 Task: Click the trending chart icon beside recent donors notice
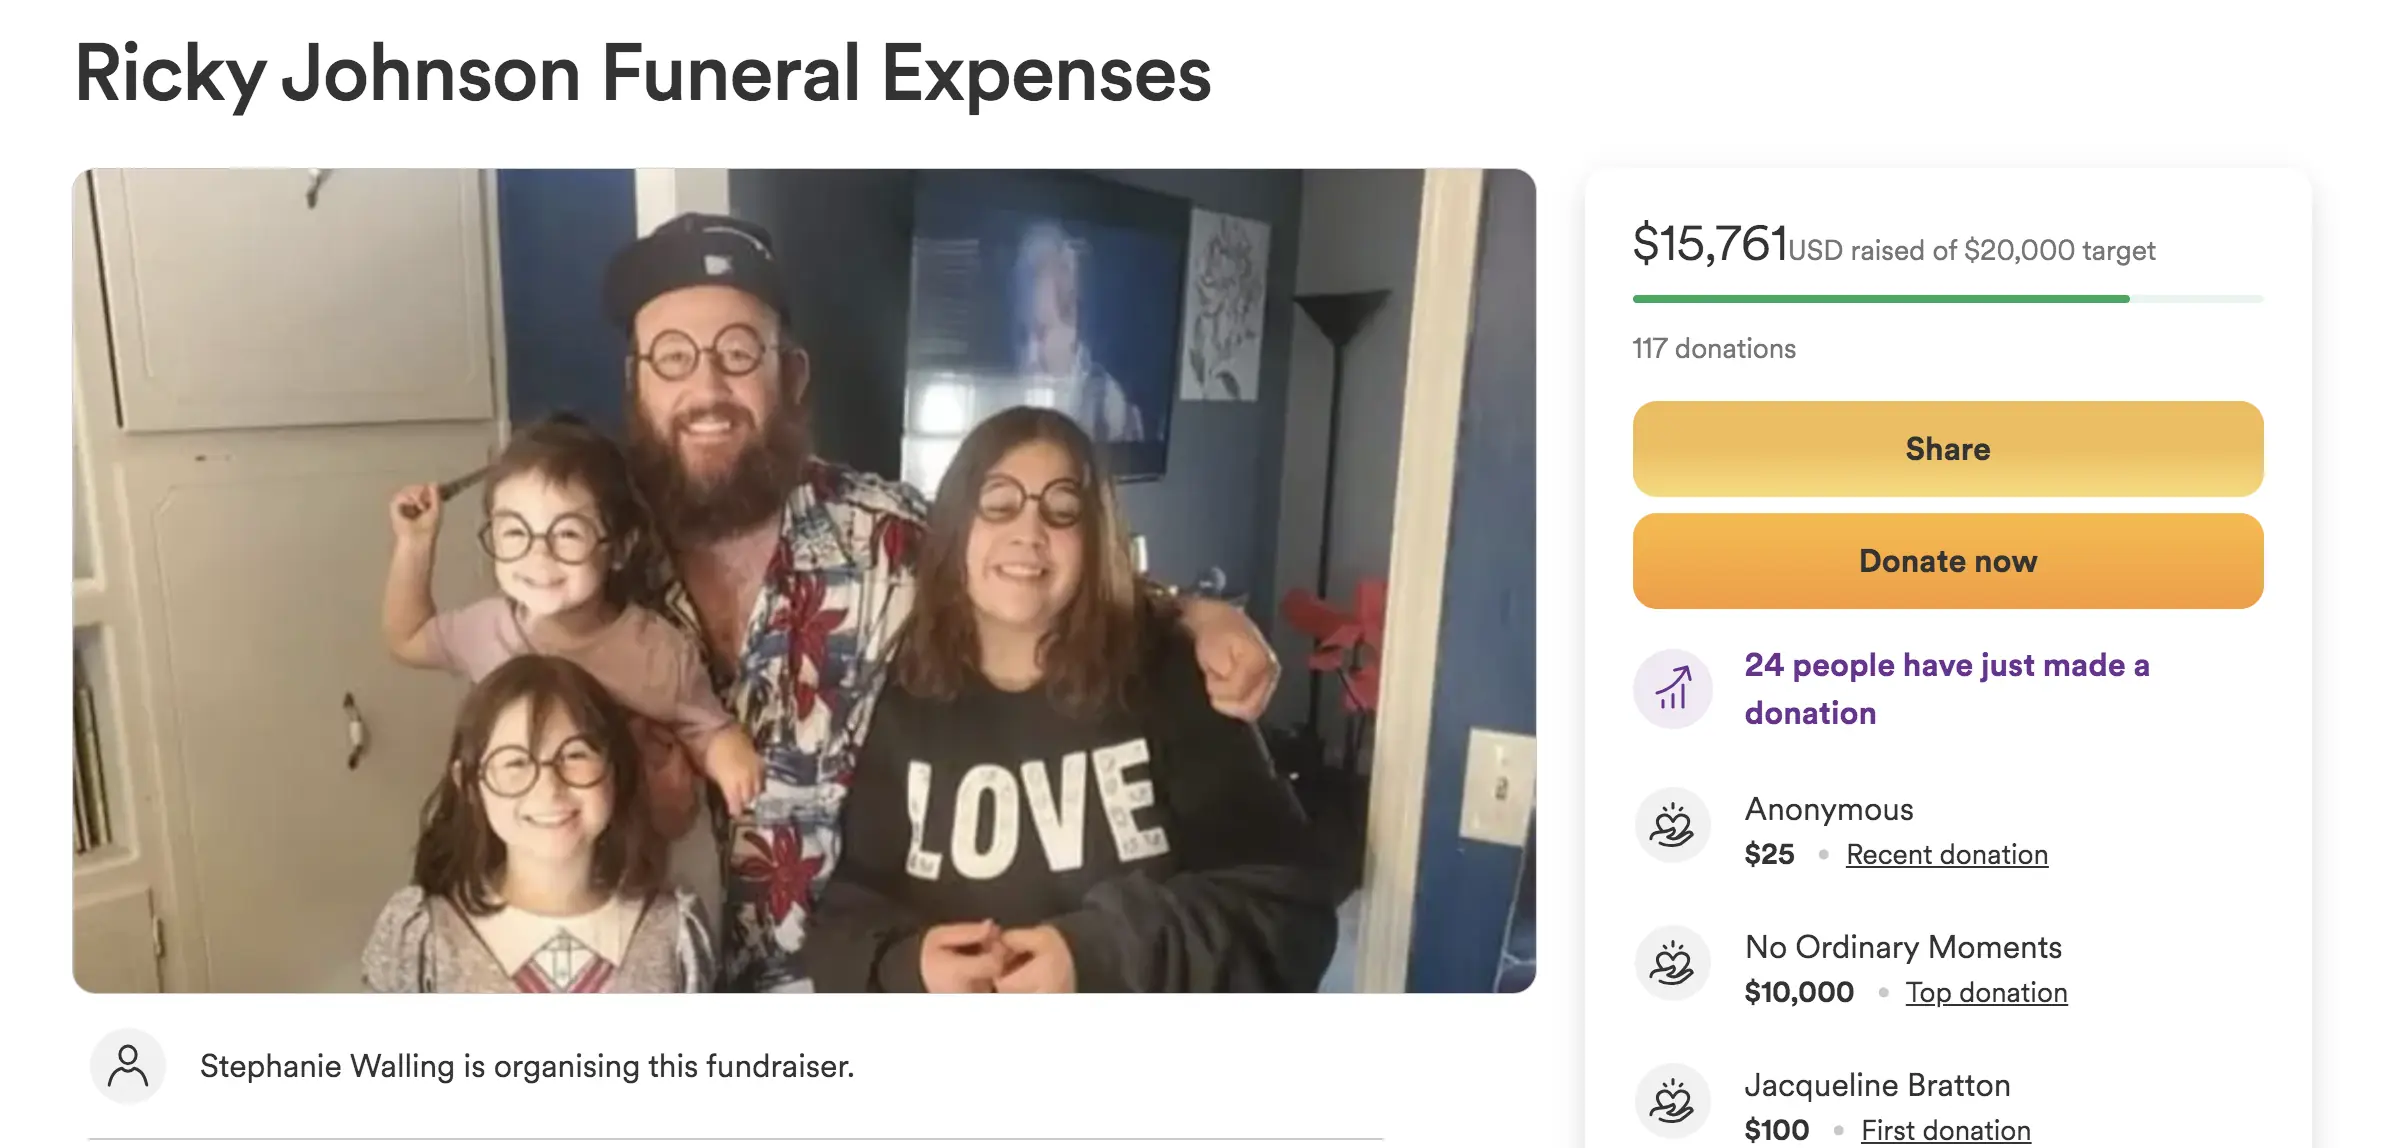[1672, 689]
